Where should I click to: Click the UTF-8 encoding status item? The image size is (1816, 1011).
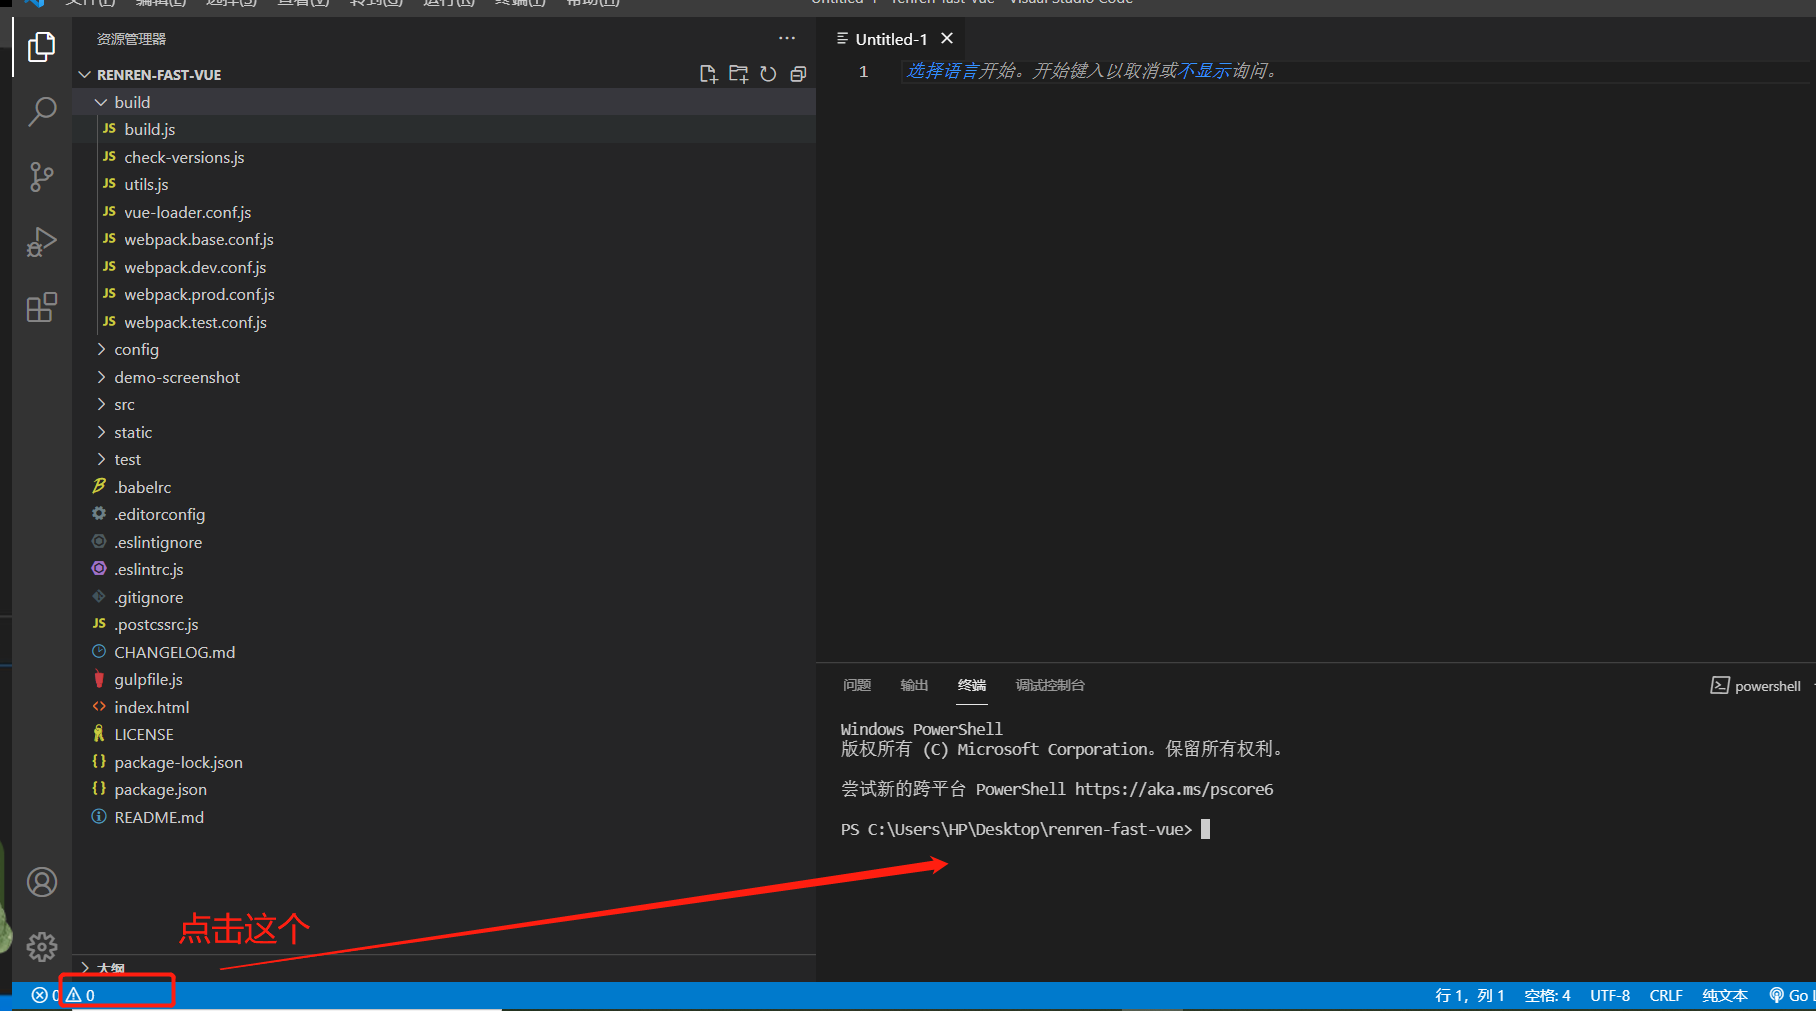[1610, 996]
